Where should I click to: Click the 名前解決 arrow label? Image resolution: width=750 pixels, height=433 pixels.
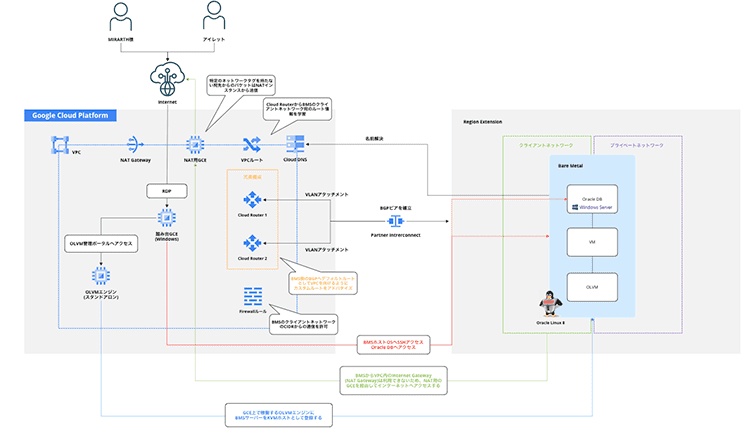pyautogui.click(x=374, y=139)
